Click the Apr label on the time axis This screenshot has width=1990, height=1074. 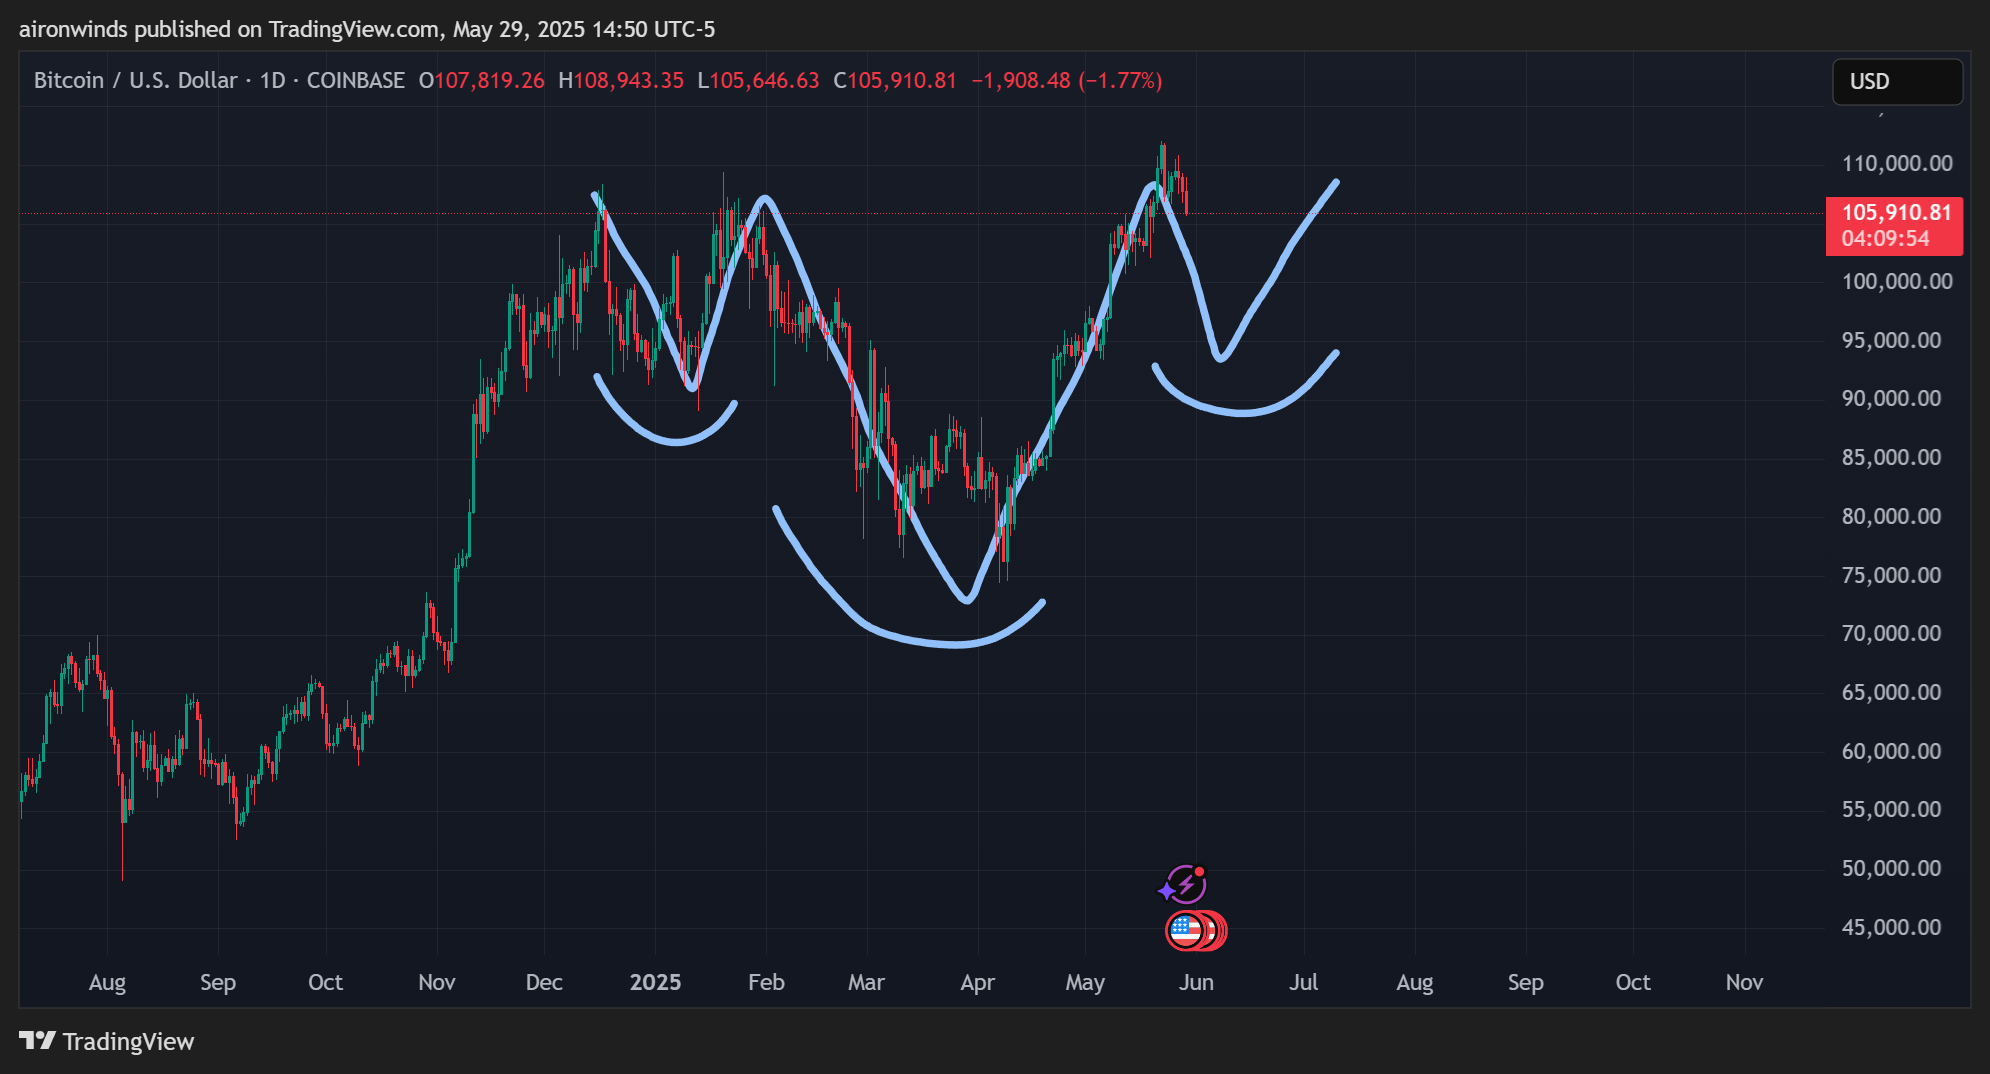point(977,982)
